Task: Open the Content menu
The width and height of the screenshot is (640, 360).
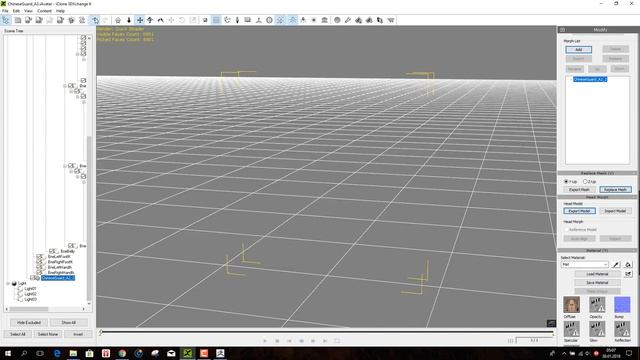Action: [44, 11]
